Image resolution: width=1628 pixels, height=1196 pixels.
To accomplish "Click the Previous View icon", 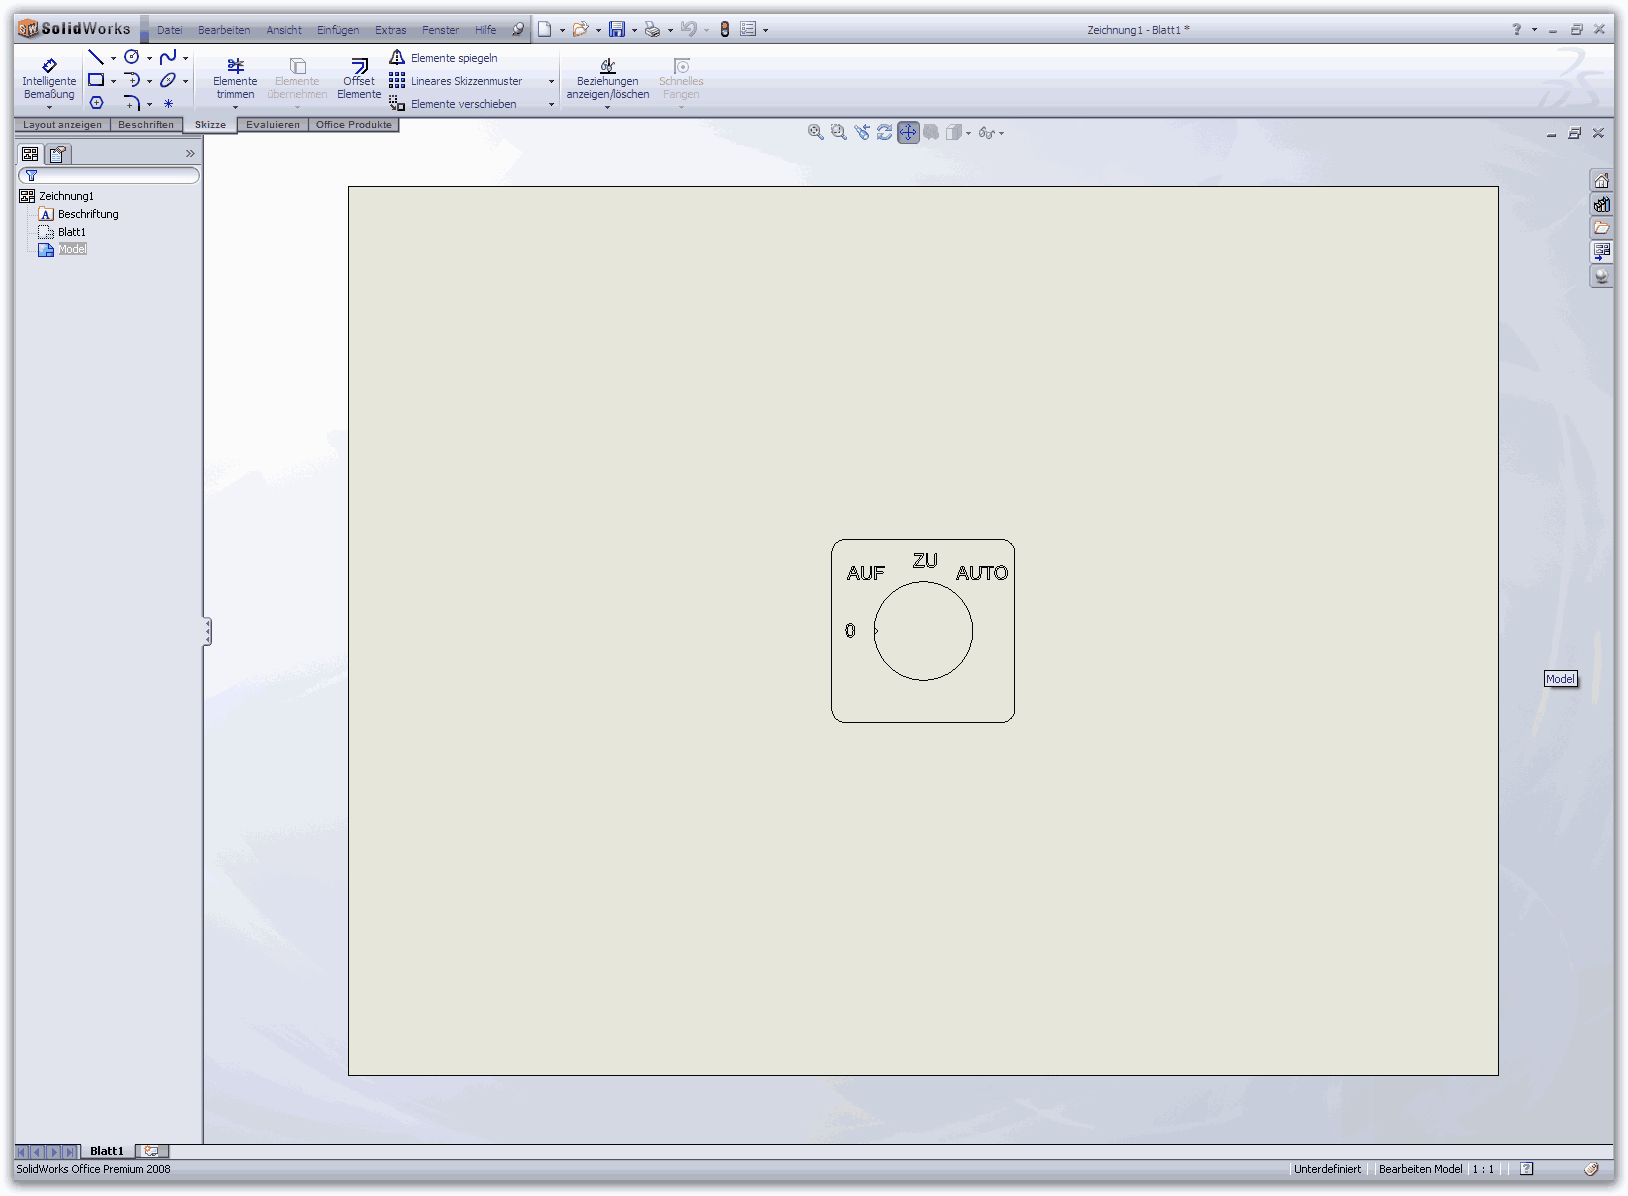I will point(862,132).
